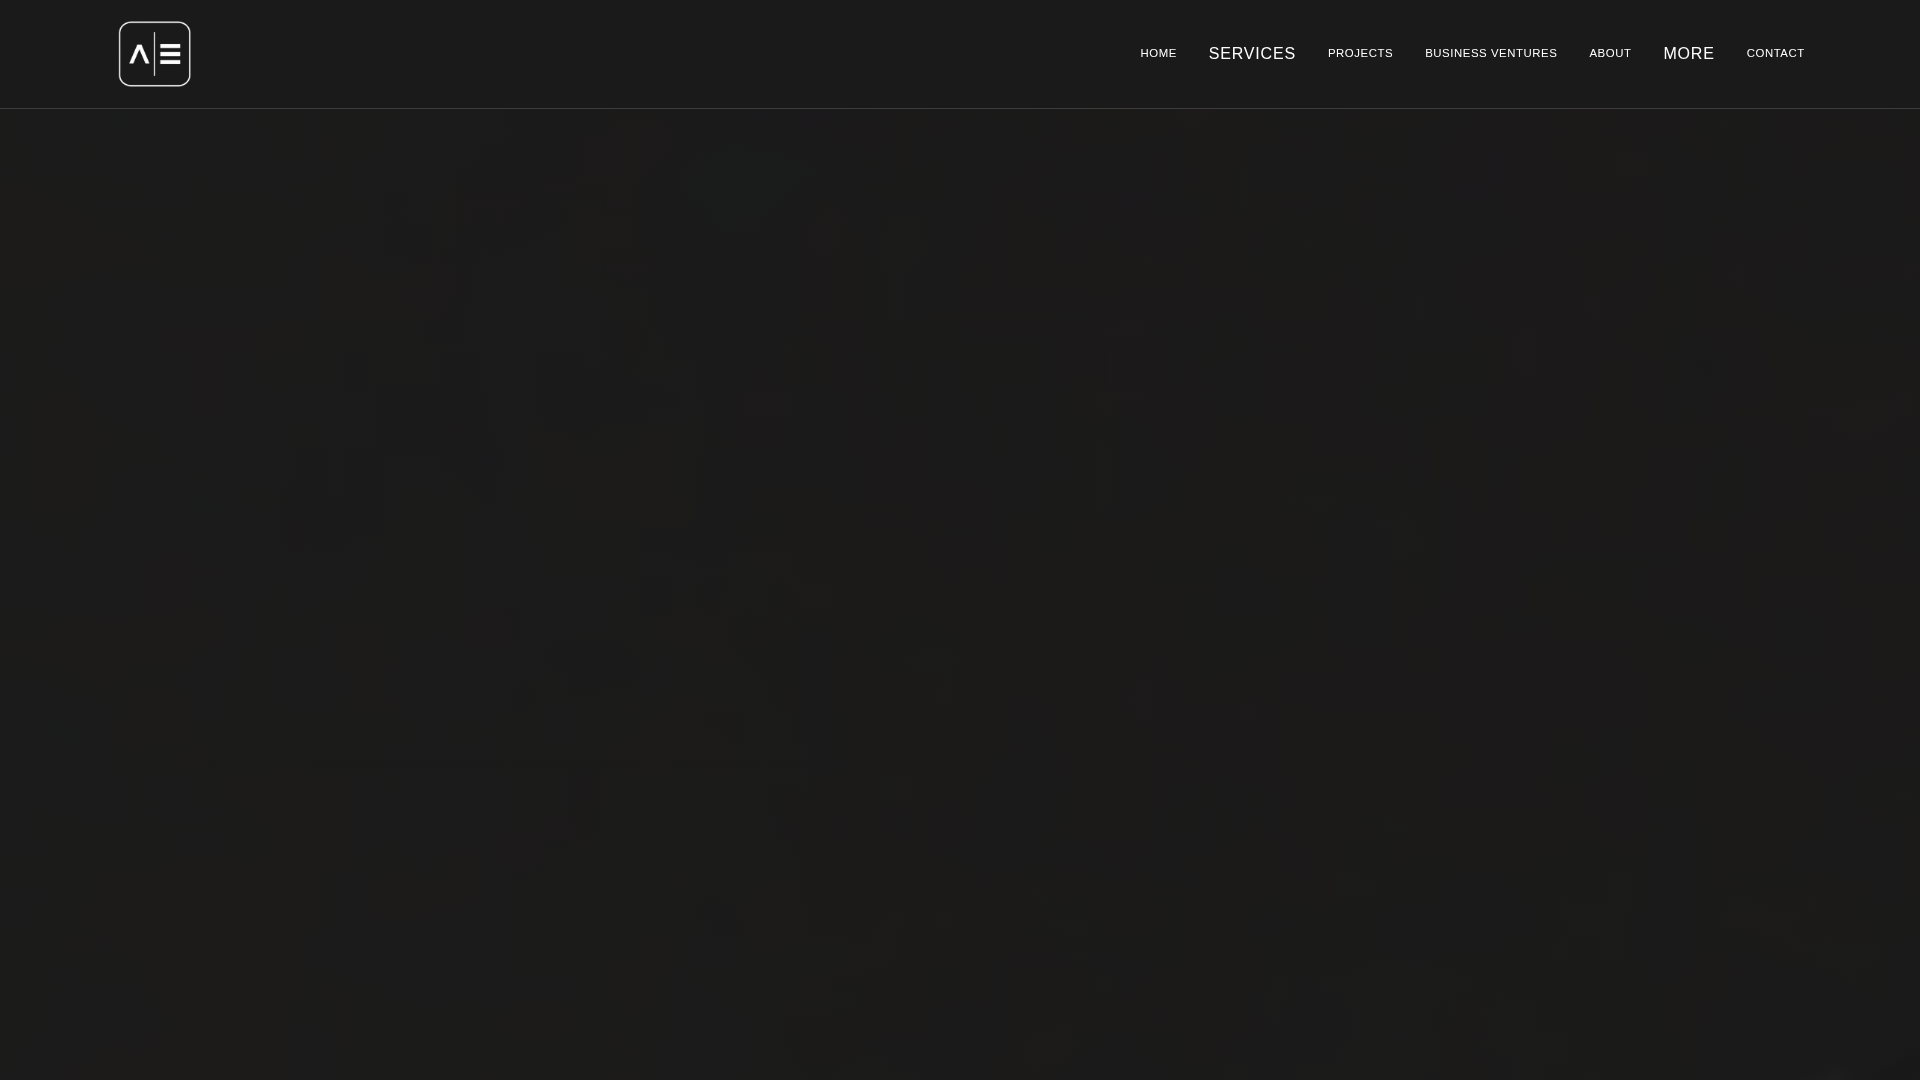Click the dark hero background area
This screenshot has height=1080, width=1920.
coord(960,590)
